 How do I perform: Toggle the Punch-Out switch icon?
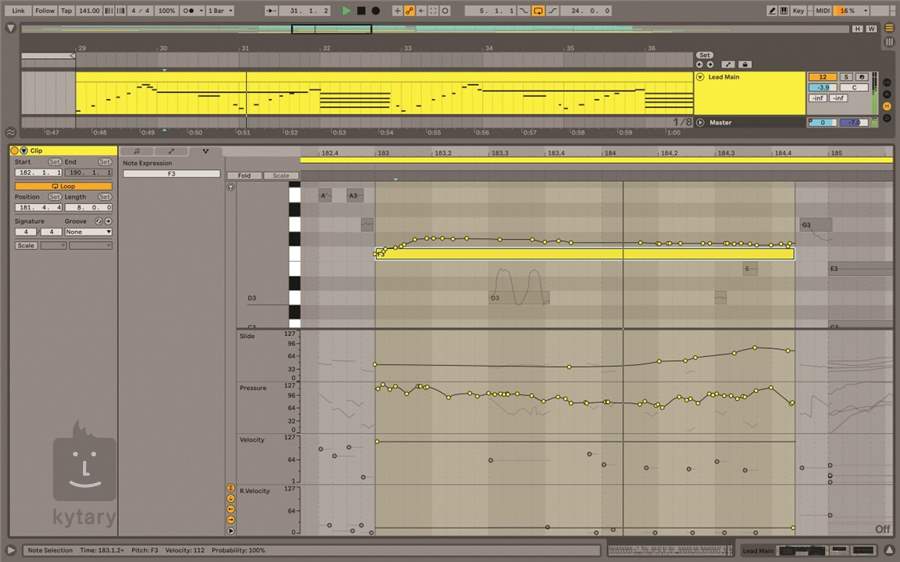tap(552, 10)
